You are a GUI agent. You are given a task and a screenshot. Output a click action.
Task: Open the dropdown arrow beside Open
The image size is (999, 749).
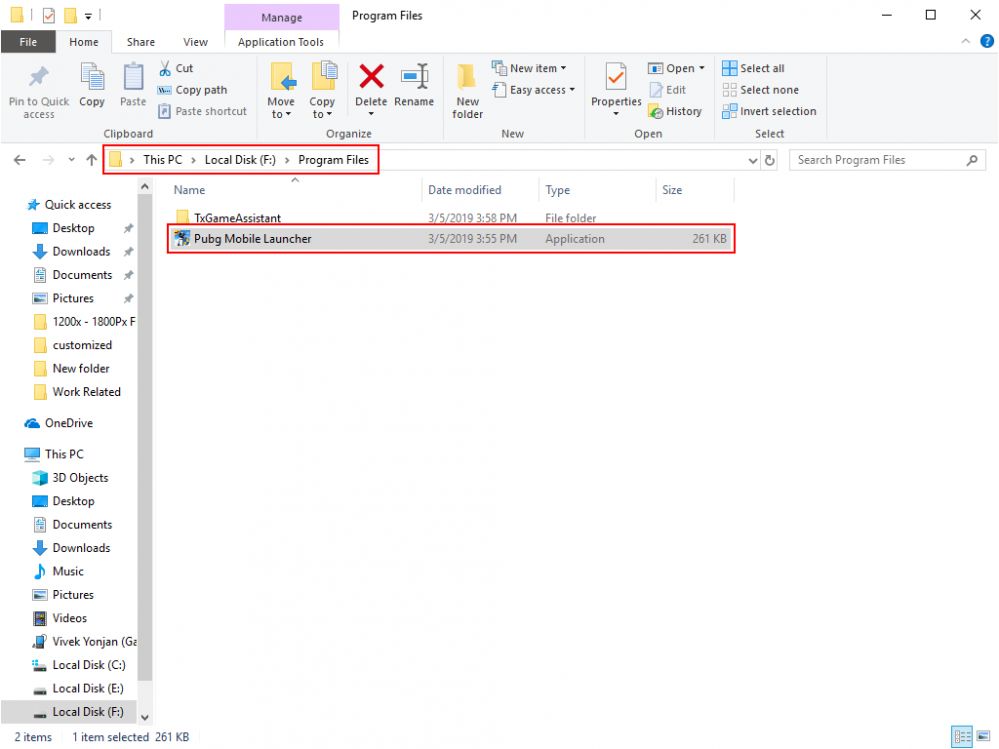[701, 68]
